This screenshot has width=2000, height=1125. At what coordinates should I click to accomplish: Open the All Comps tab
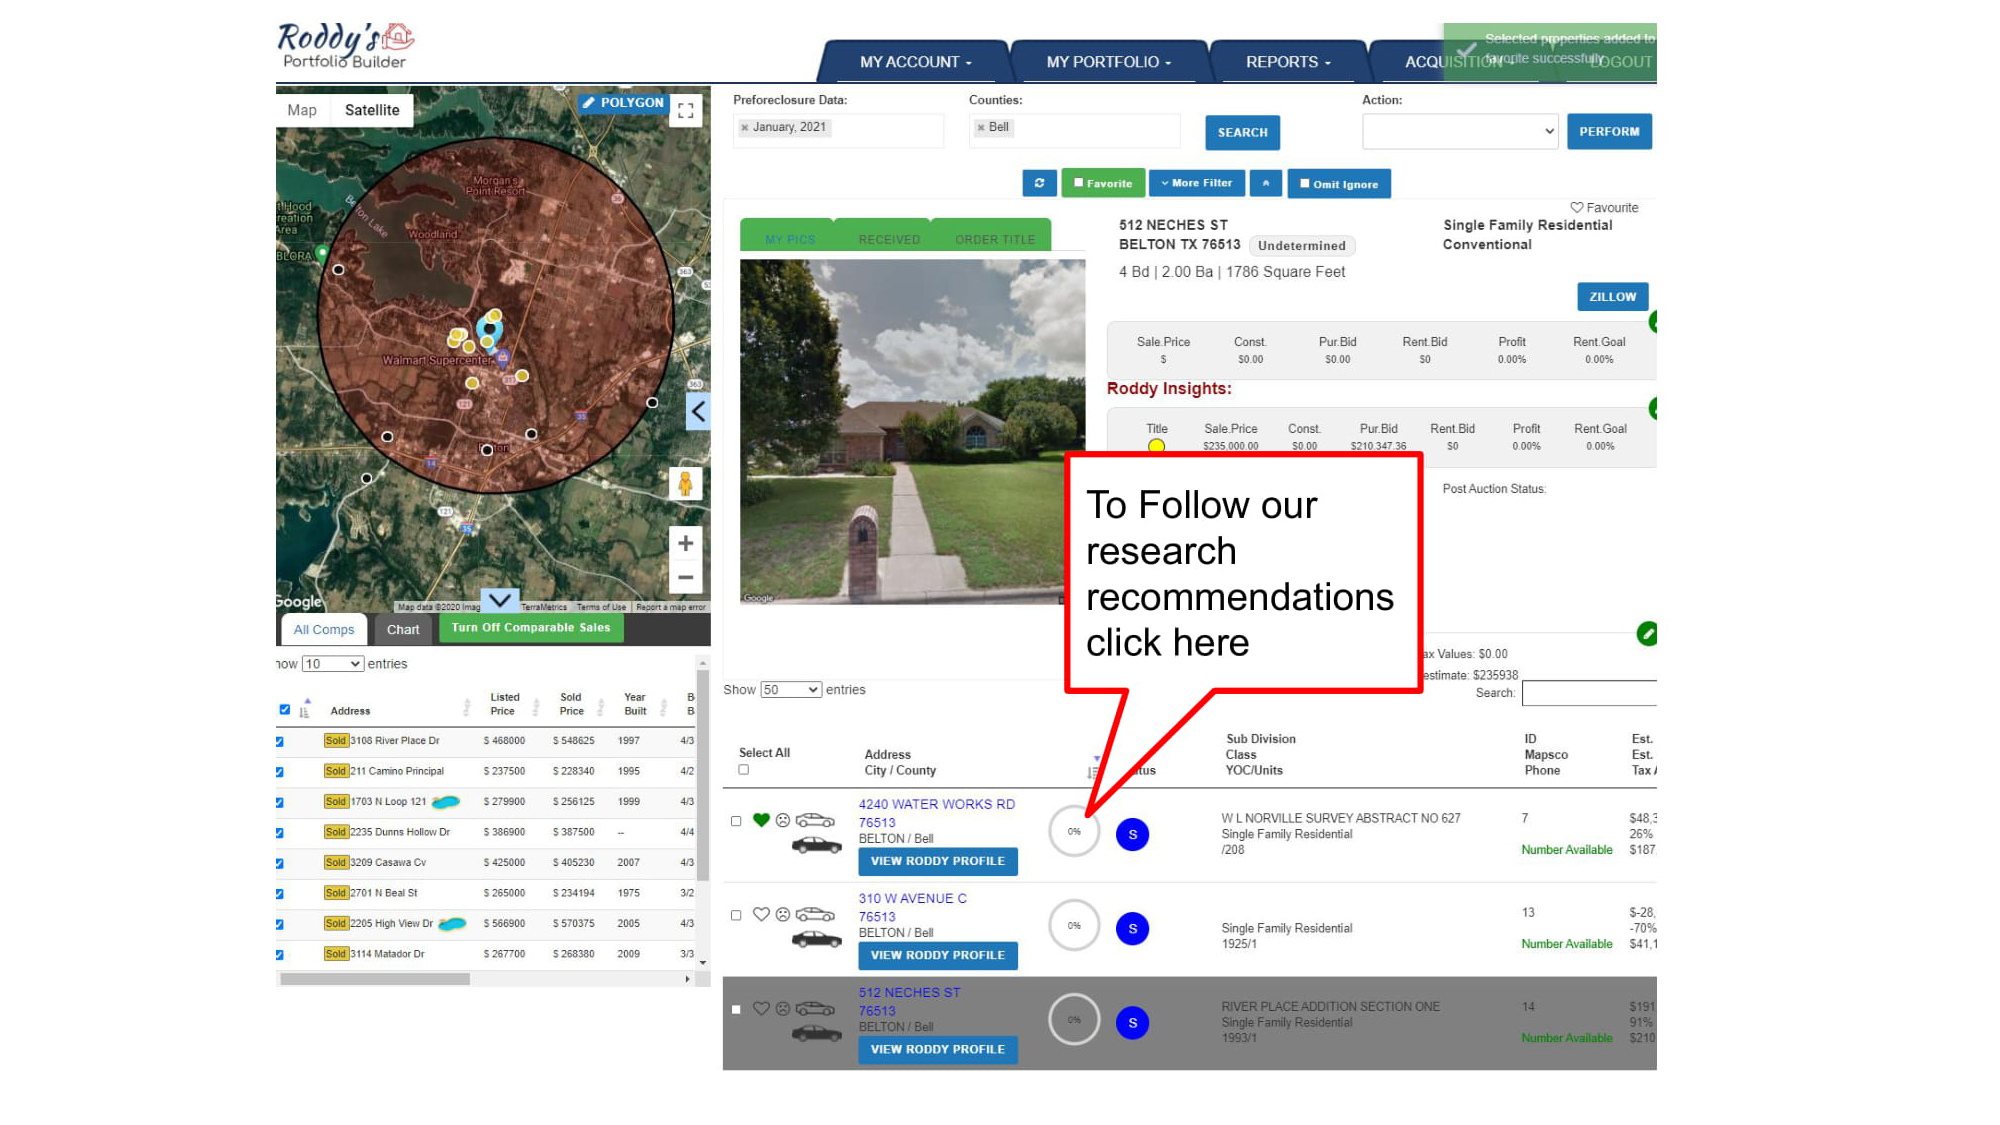(324, 629)
